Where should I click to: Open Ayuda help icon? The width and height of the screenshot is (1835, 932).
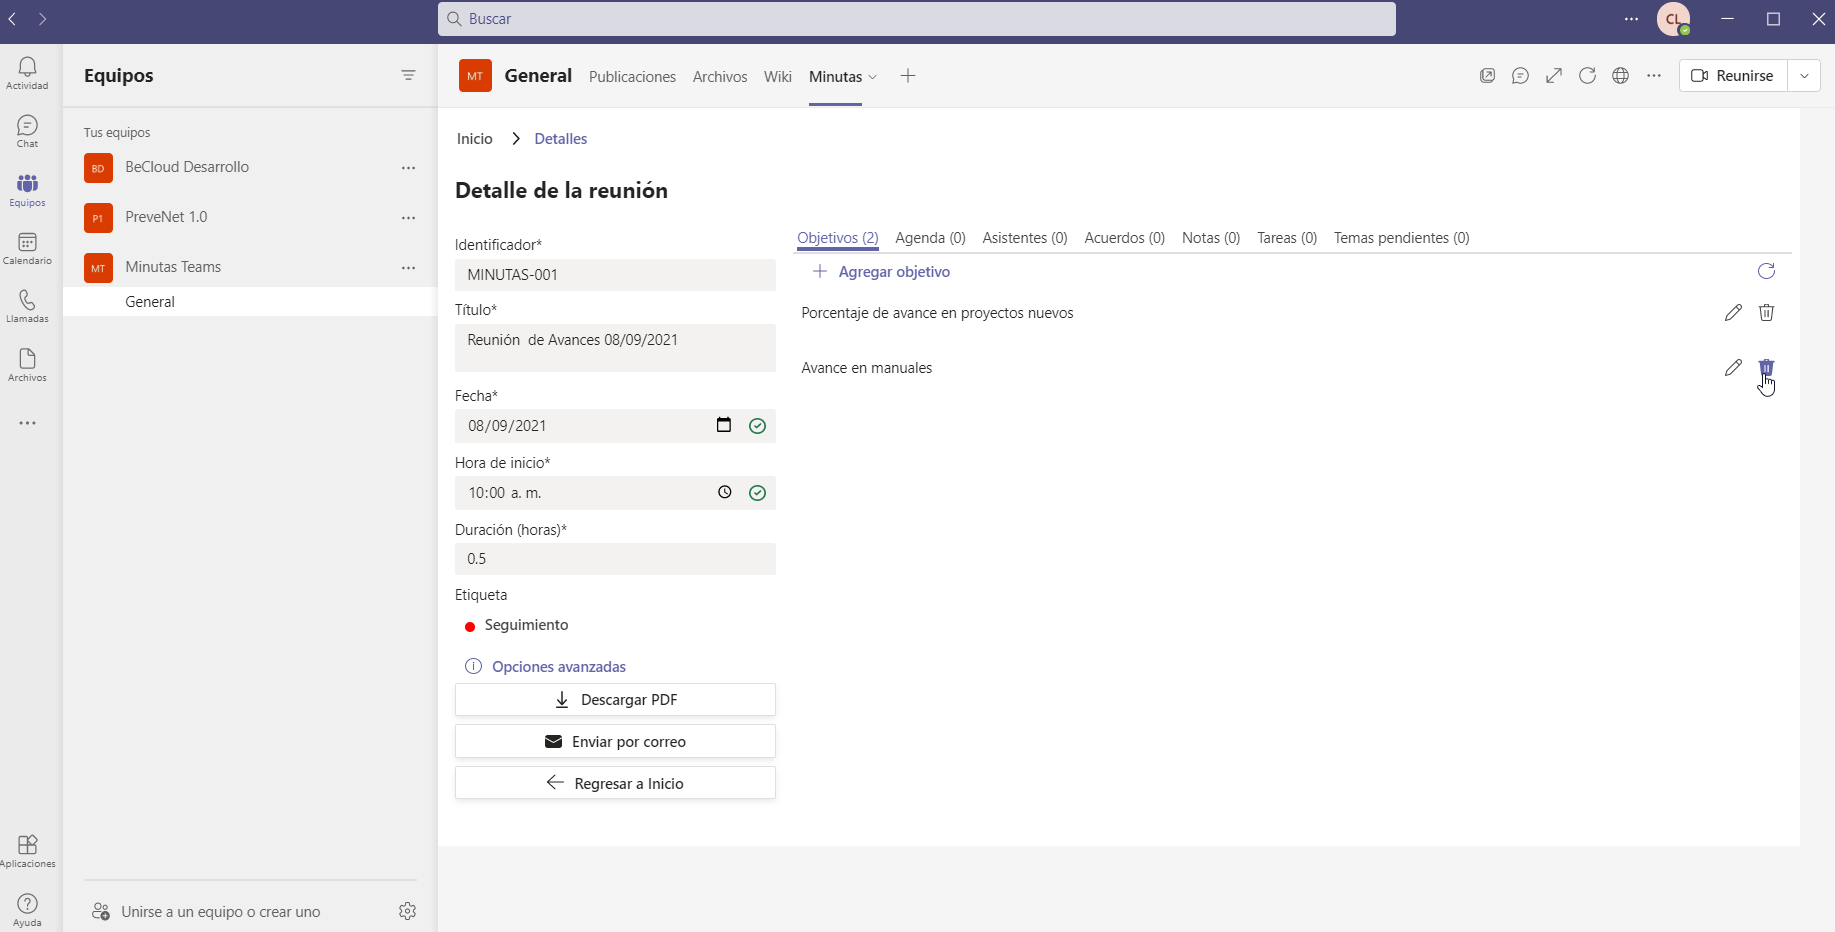27,910
